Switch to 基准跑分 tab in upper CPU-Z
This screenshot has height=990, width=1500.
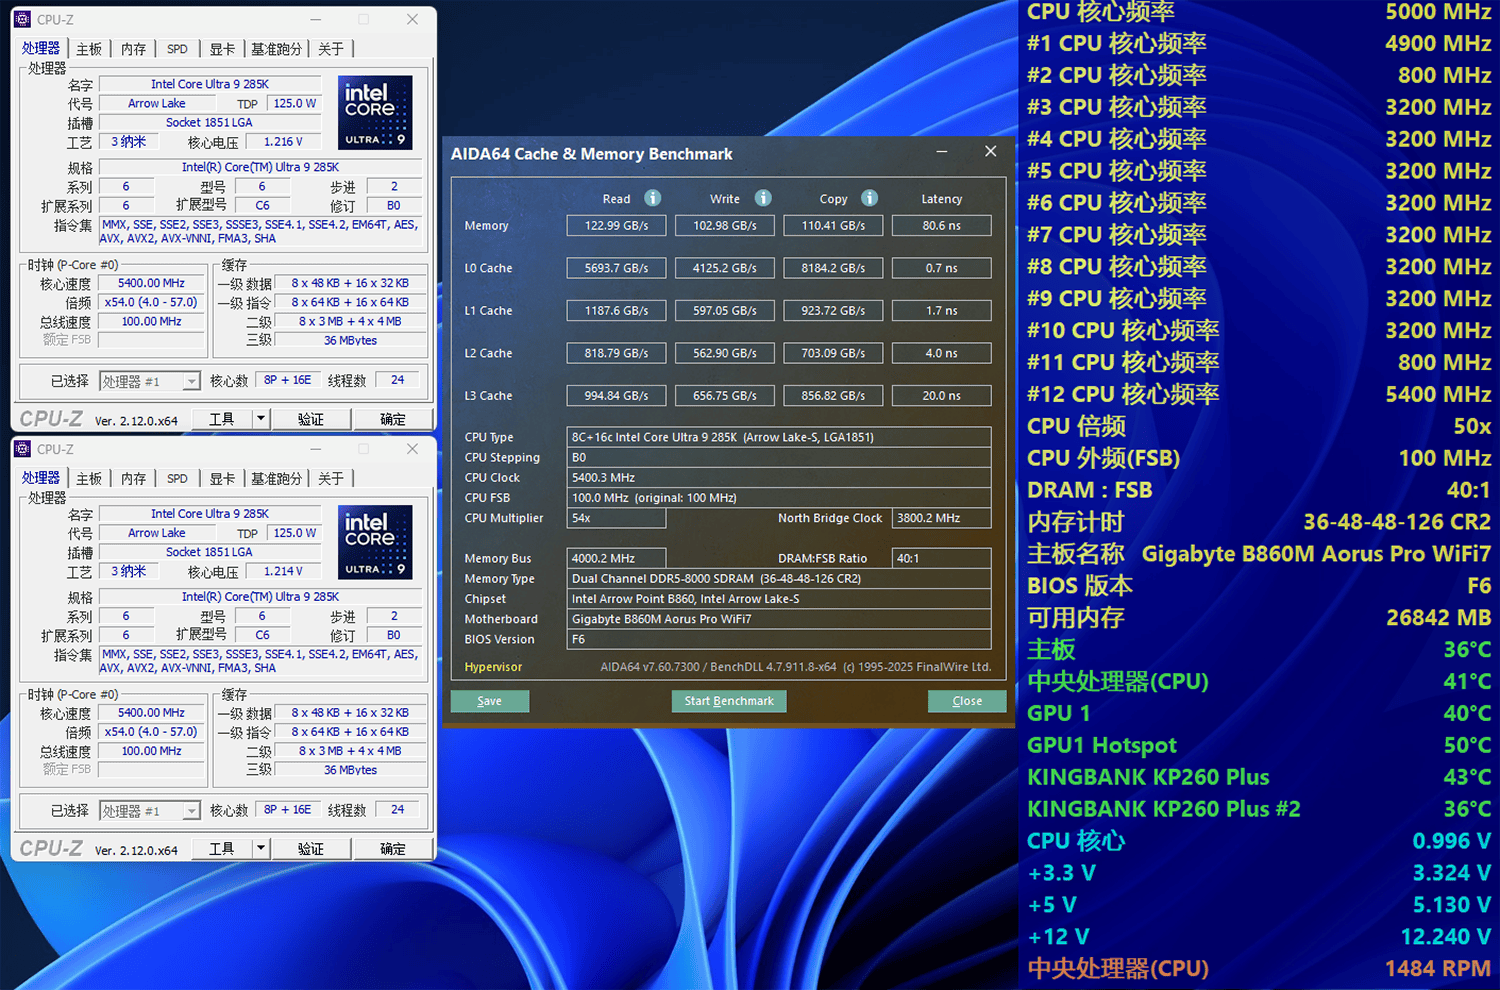tap(276, 49)
